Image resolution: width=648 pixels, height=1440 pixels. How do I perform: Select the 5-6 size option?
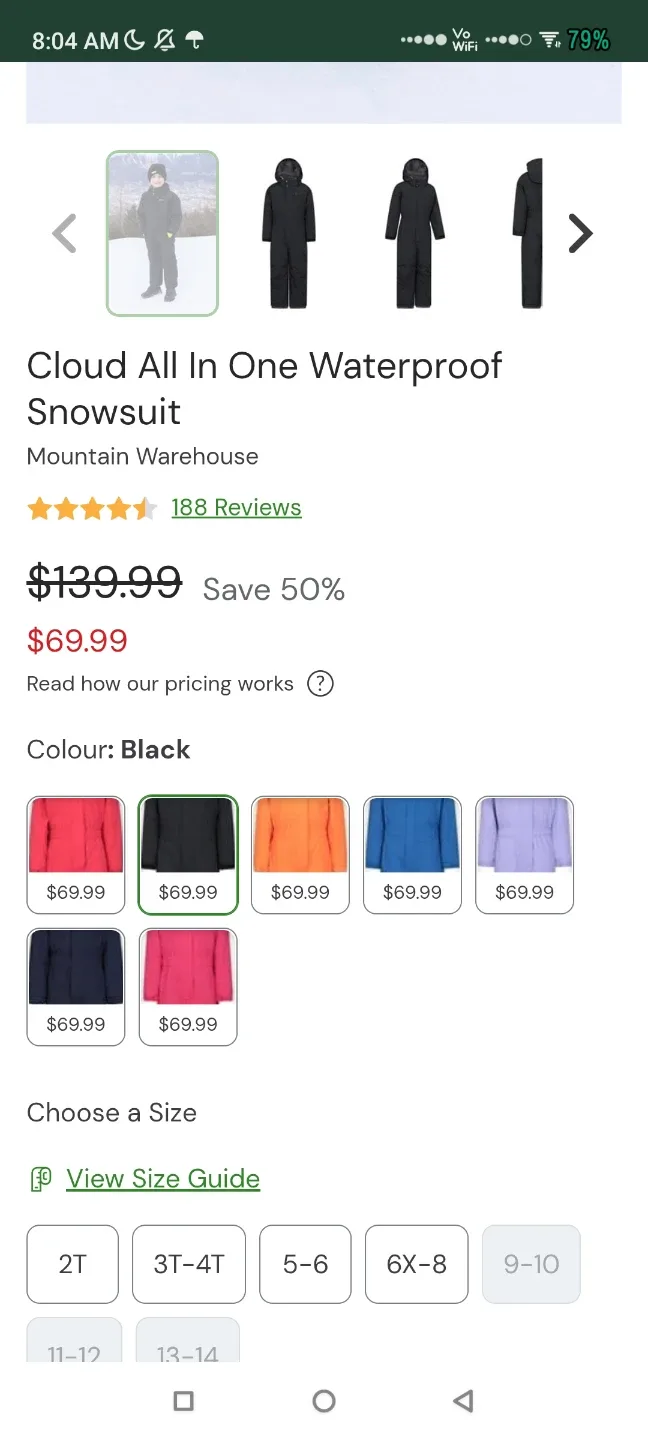[305, 1264]
